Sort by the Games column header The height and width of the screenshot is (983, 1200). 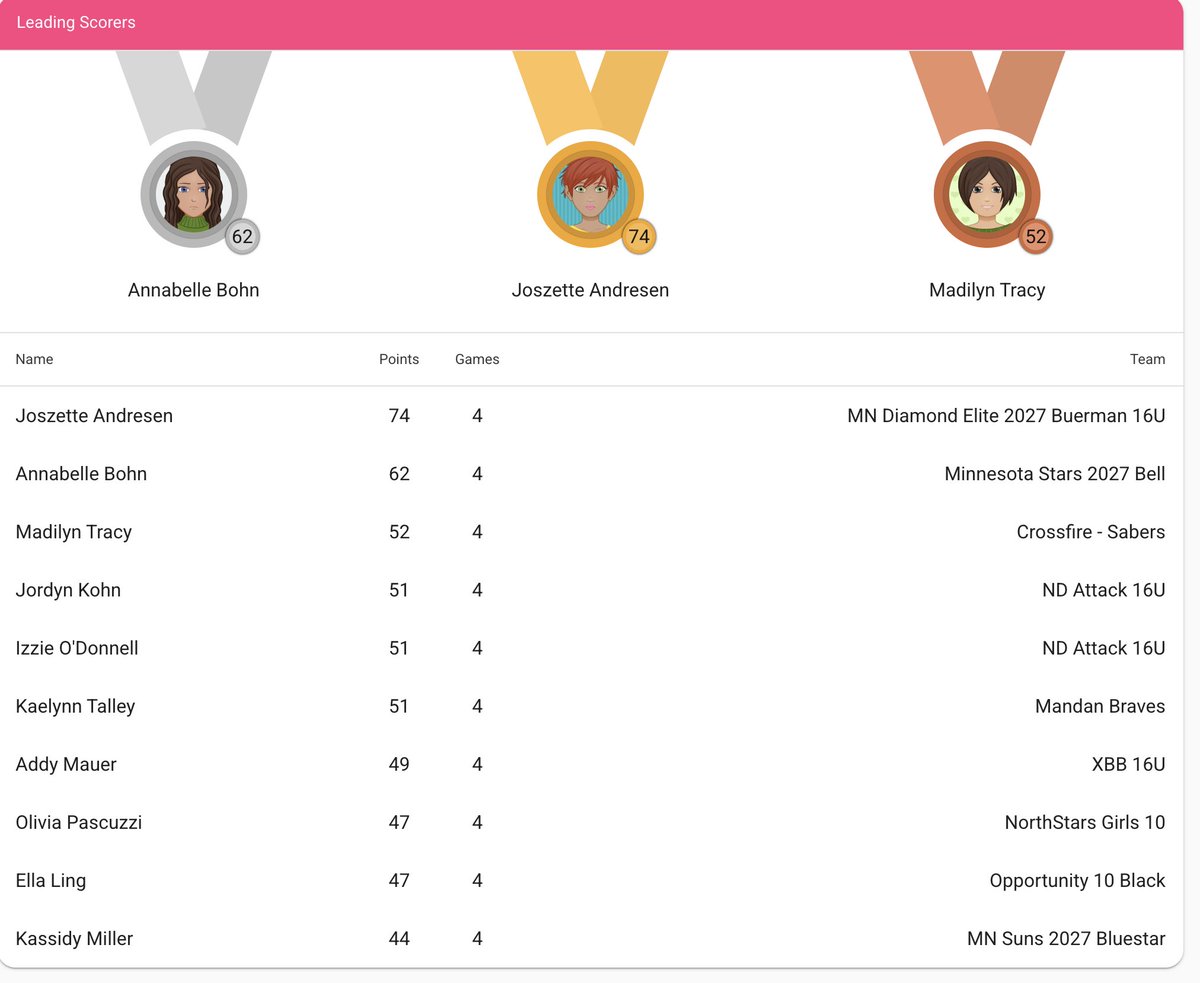pos(477,359)
